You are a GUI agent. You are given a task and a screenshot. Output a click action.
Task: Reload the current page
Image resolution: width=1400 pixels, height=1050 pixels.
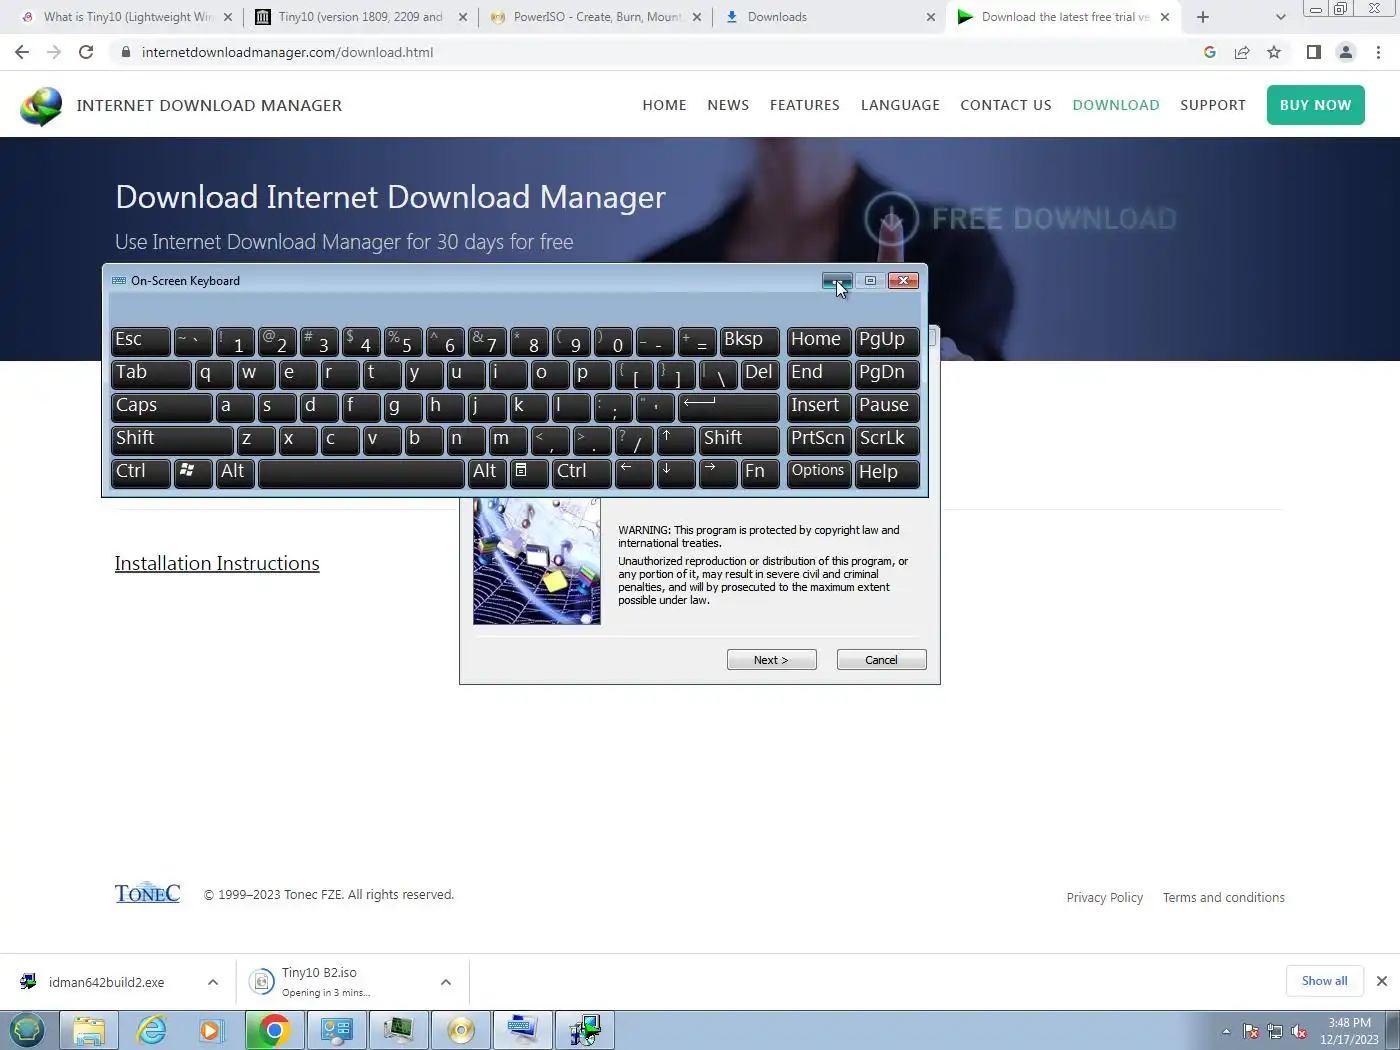coord(86,52)
